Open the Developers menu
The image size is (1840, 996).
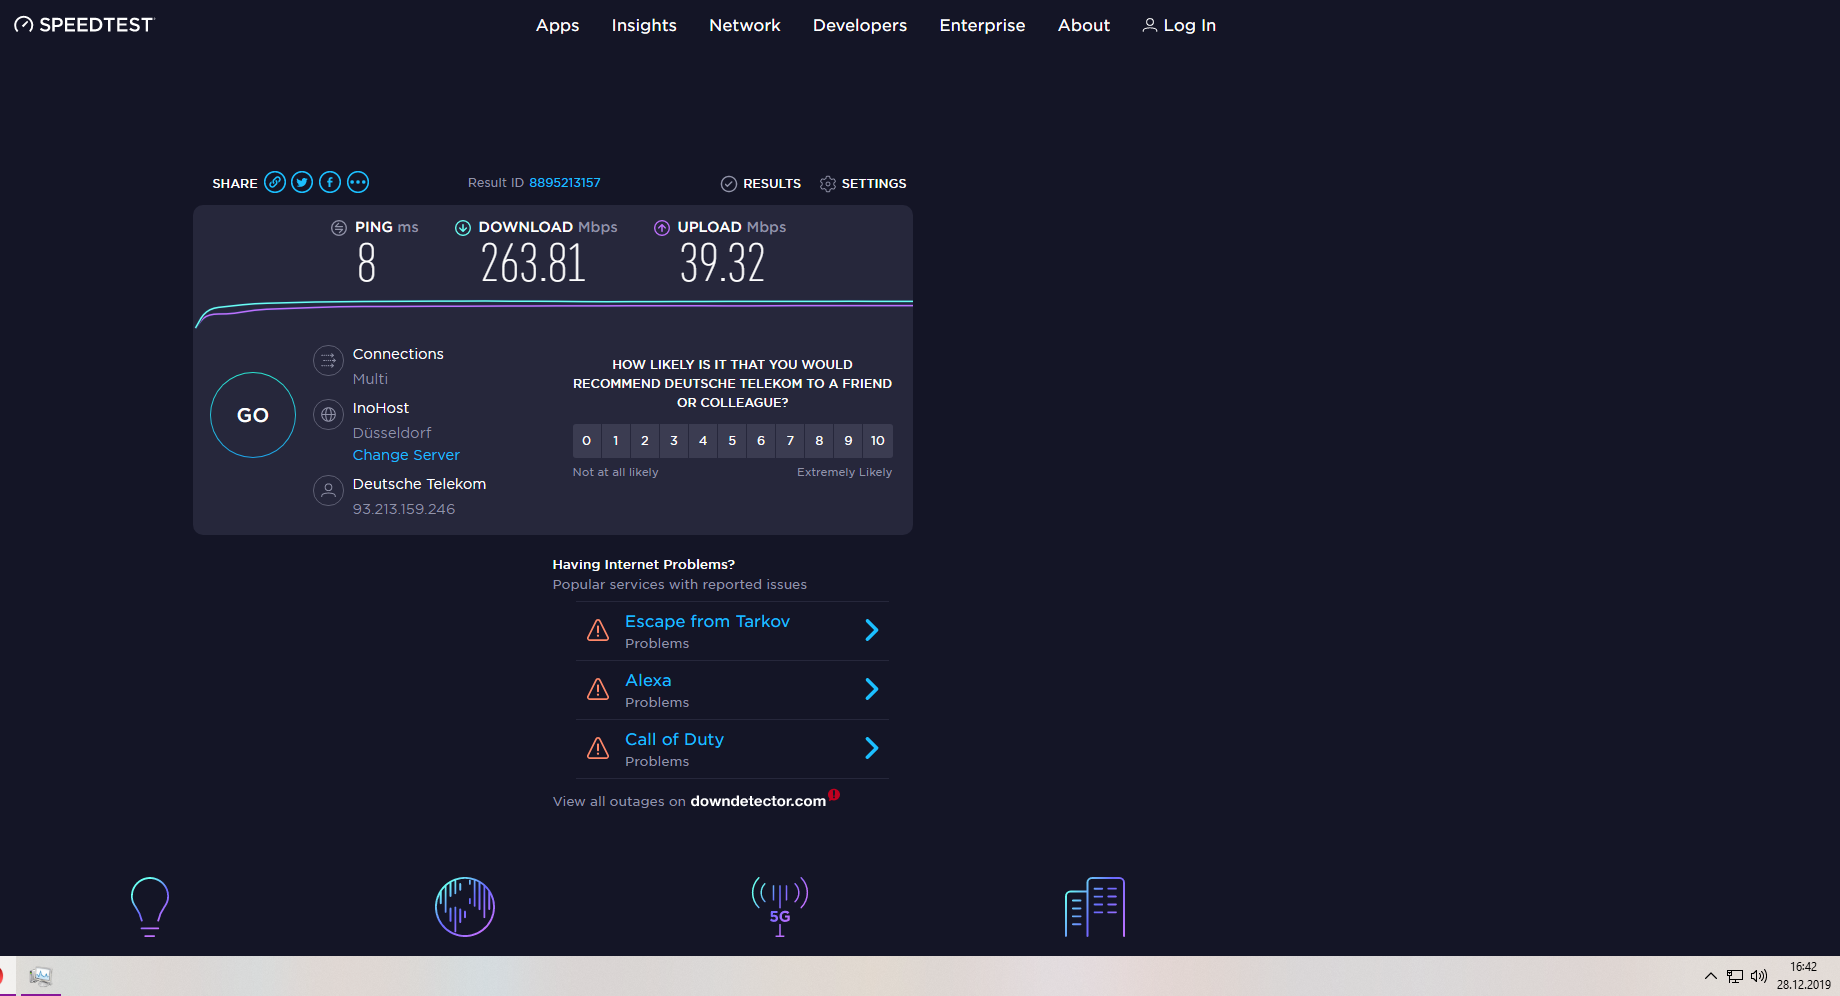click(860, 25)
